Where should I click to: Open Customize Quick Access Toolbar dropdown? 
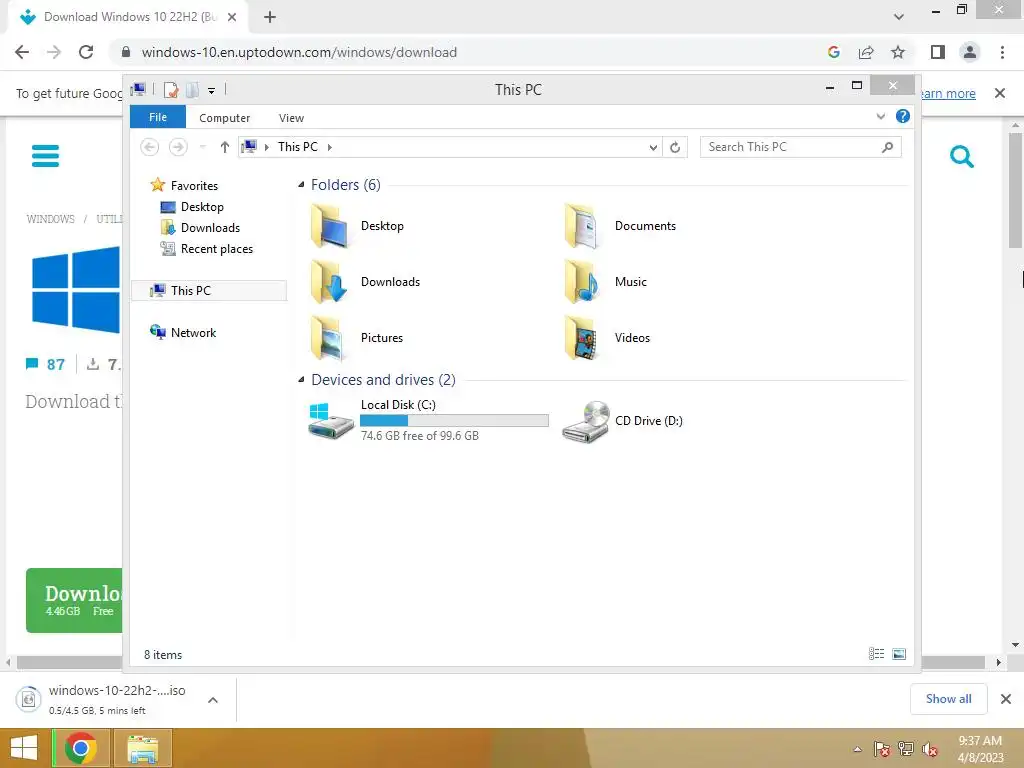[212, 91]
